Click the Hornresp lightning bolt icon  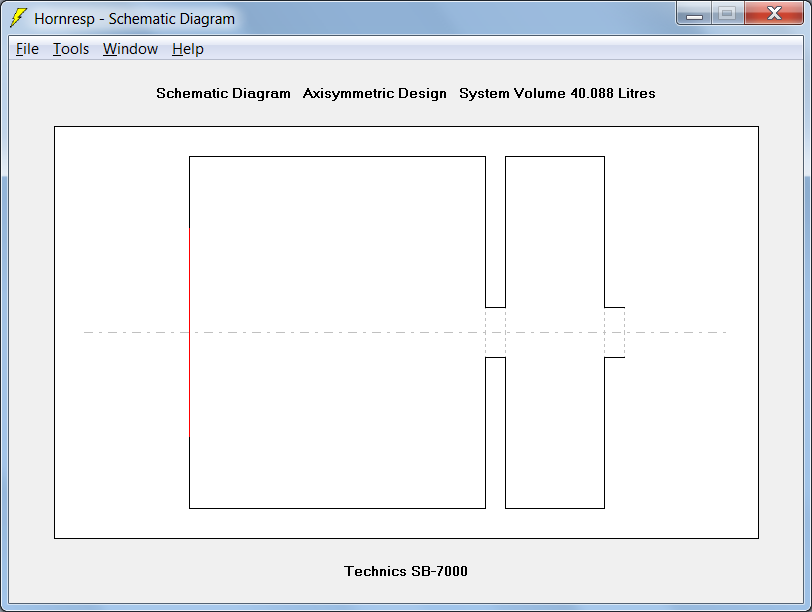(18, 18)
